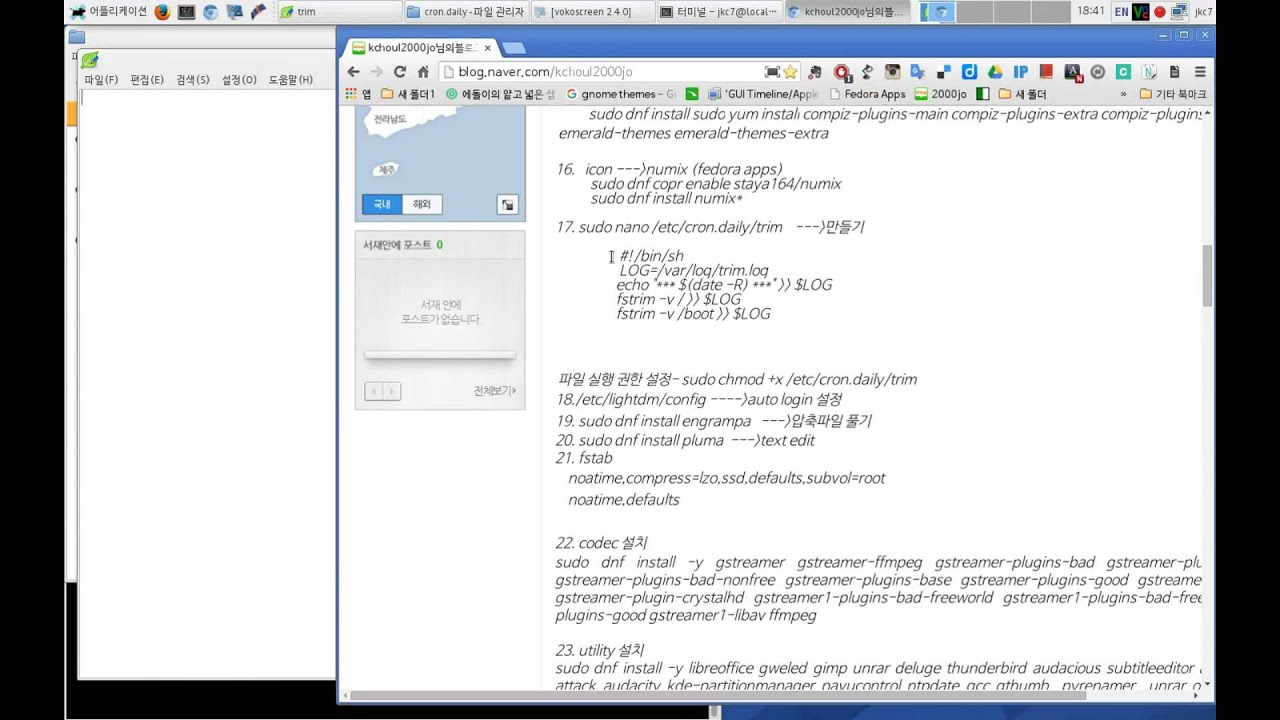Reload the blog page
The height and width of the screenshot is (720, 1280).
click(x=400, y=72)
